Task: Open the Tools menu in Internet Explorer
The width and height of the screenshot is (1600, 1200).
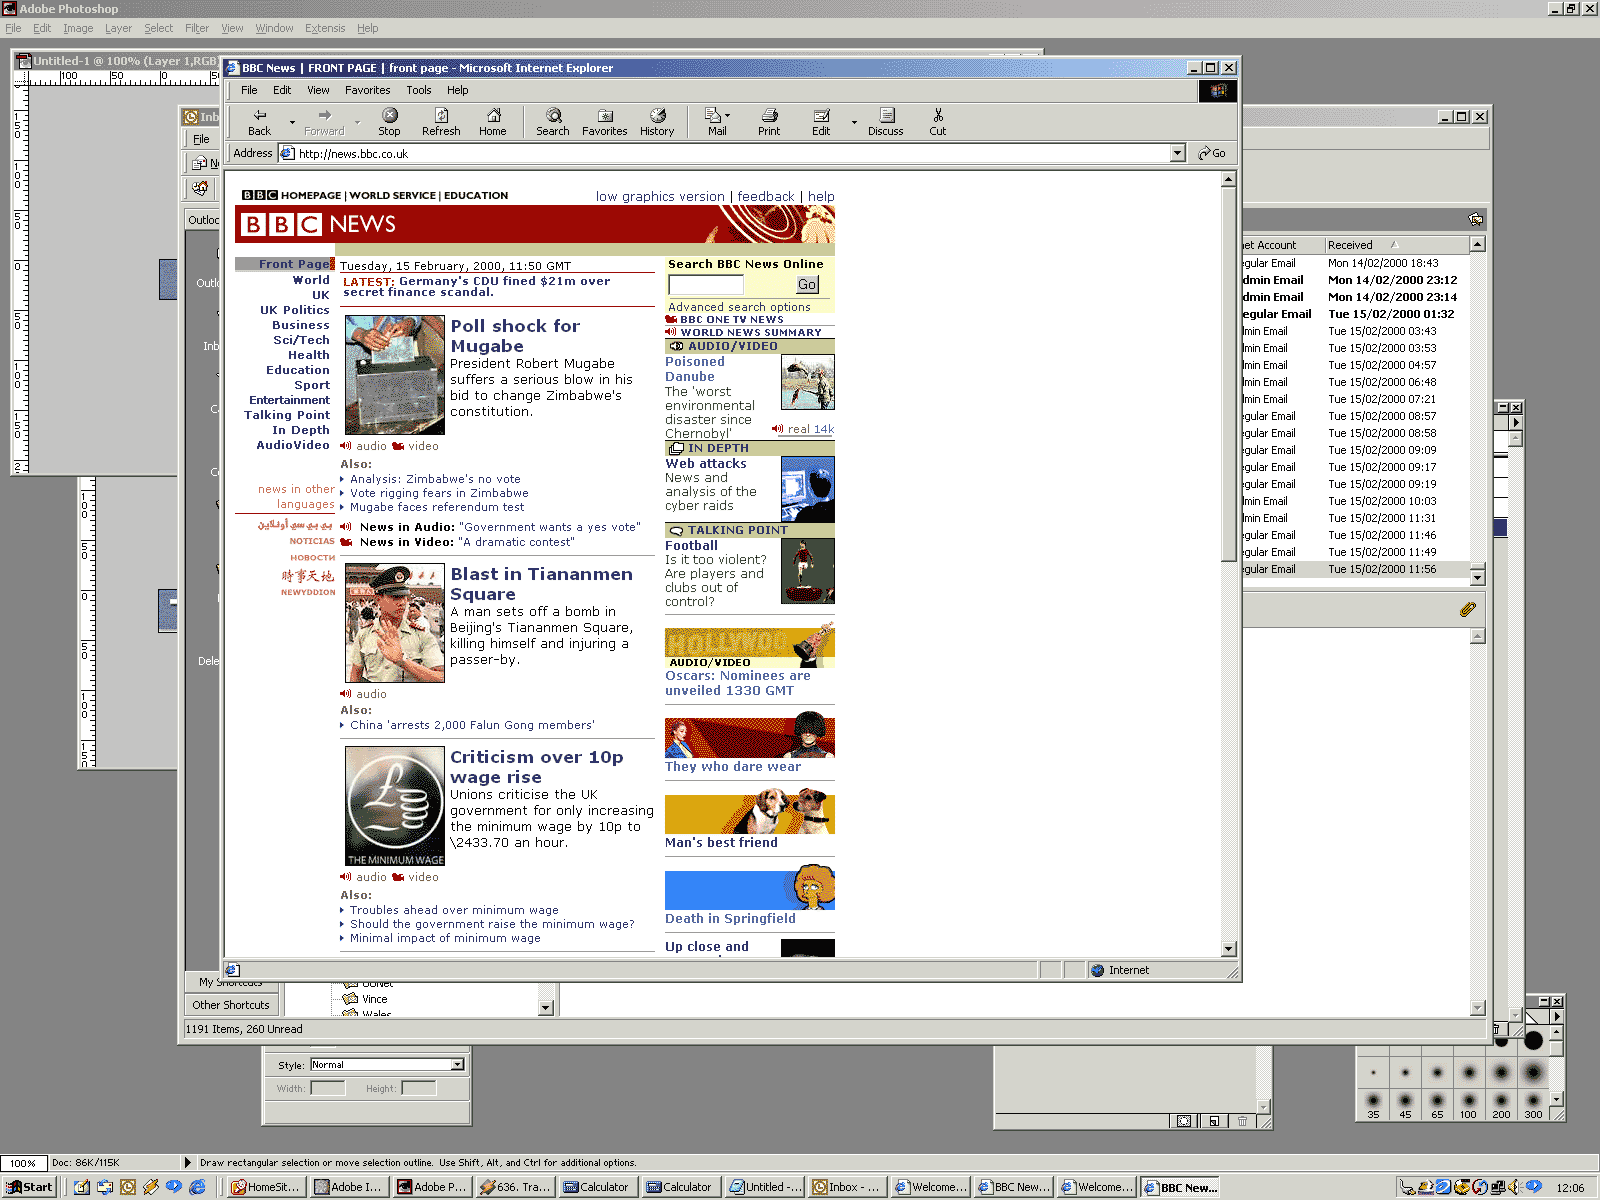Action: [419, 90]
